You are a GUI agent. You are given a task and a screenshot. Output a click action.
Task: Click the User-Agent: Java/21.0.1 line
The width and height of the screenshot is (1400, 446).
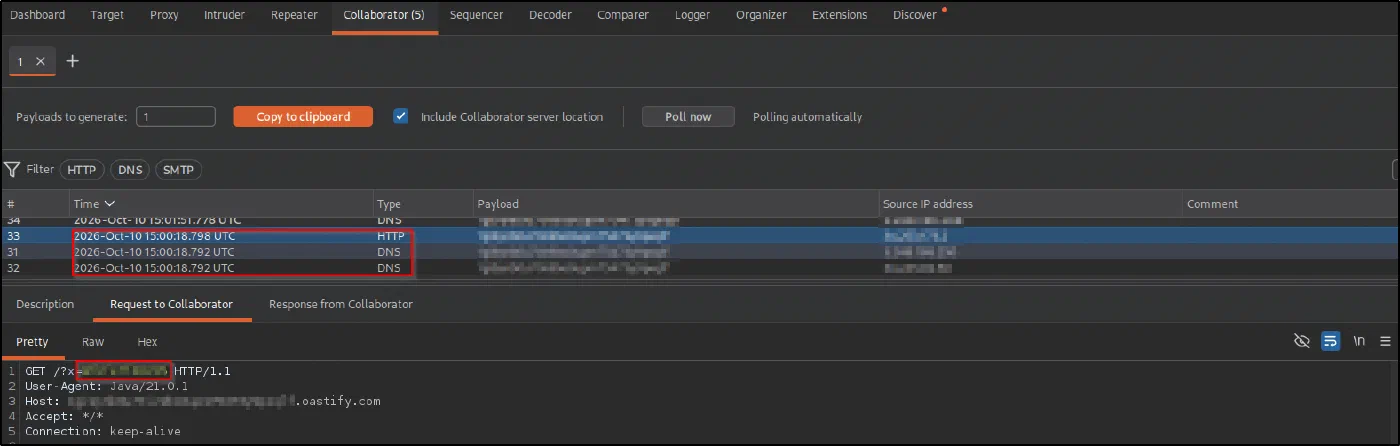coord(107,386)
